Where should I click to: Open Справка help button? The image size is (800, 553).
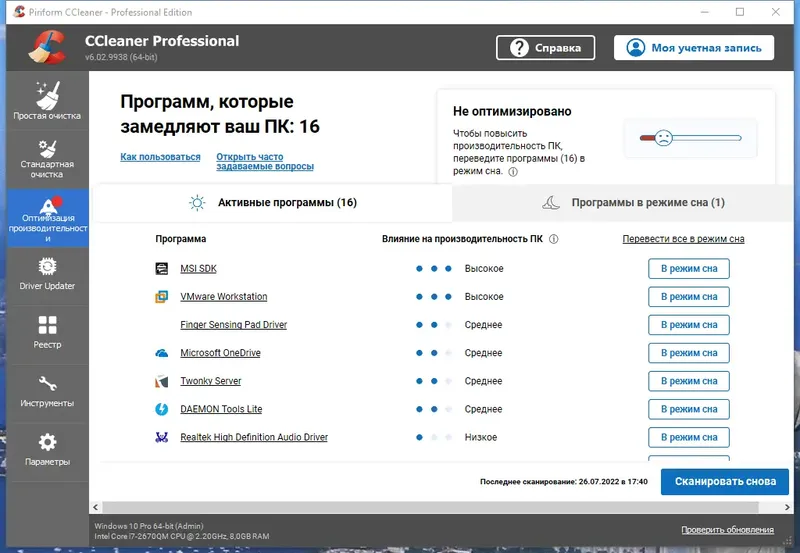[x=545, y=47]
